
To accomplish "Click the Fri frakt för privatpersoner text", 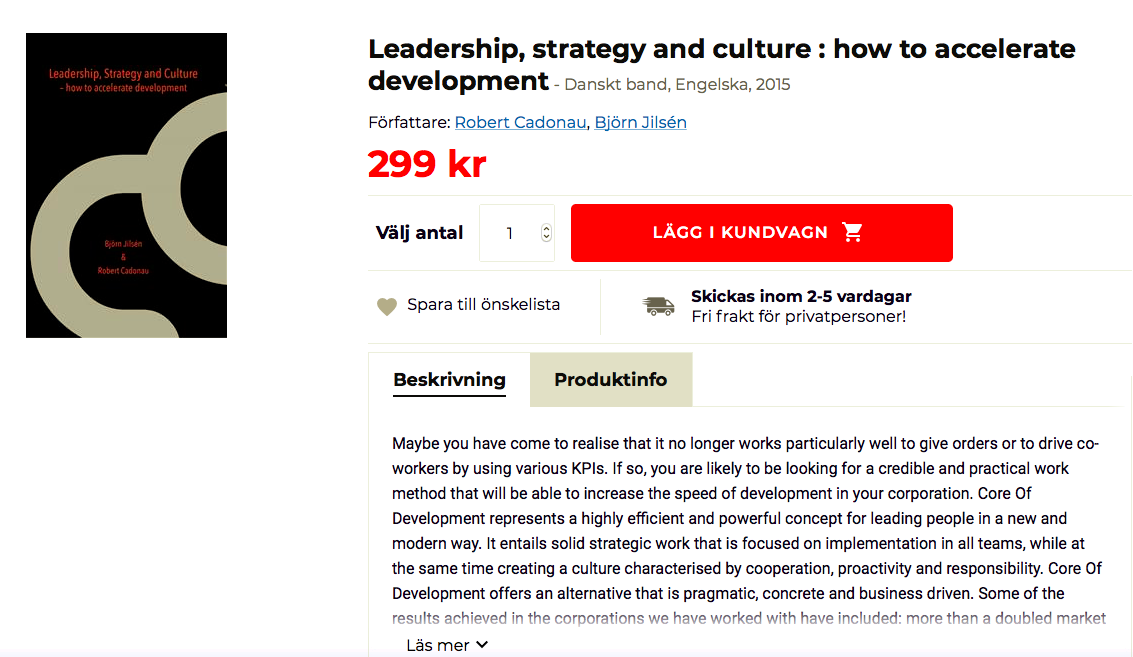I will 798,317.
